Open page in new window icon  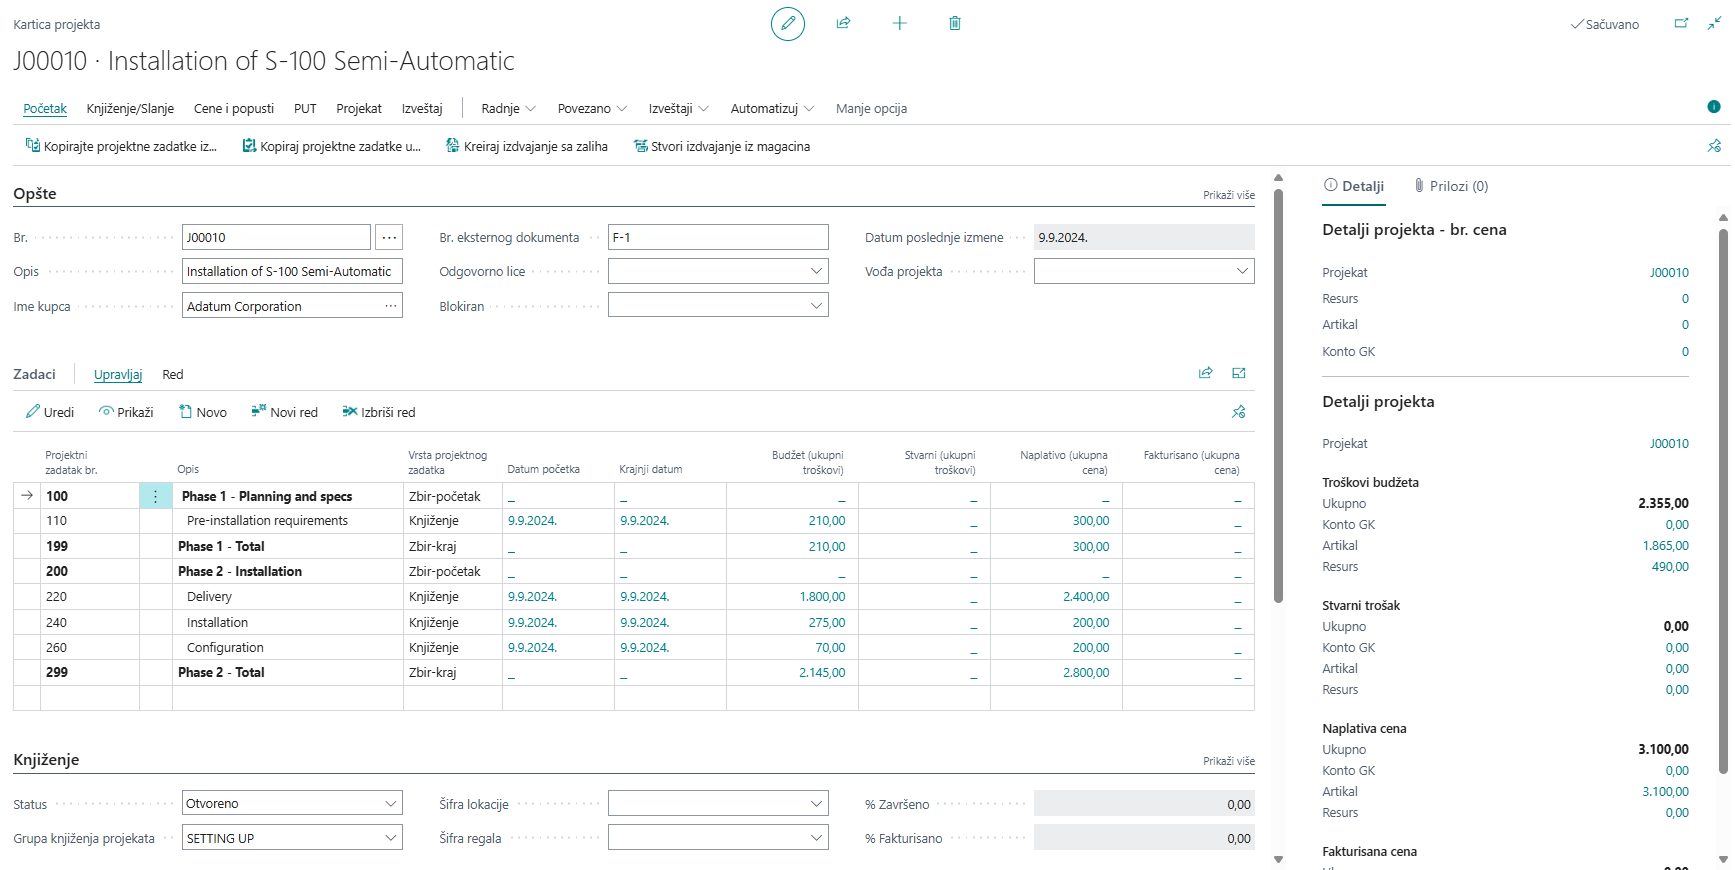pos(1681,23)
